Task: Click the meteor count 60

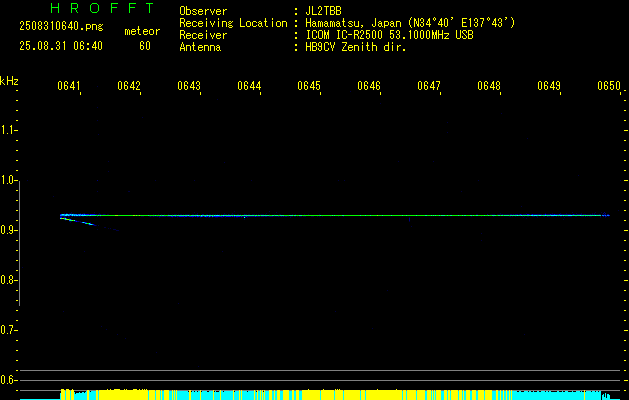Action: click(x=145, y=46)
